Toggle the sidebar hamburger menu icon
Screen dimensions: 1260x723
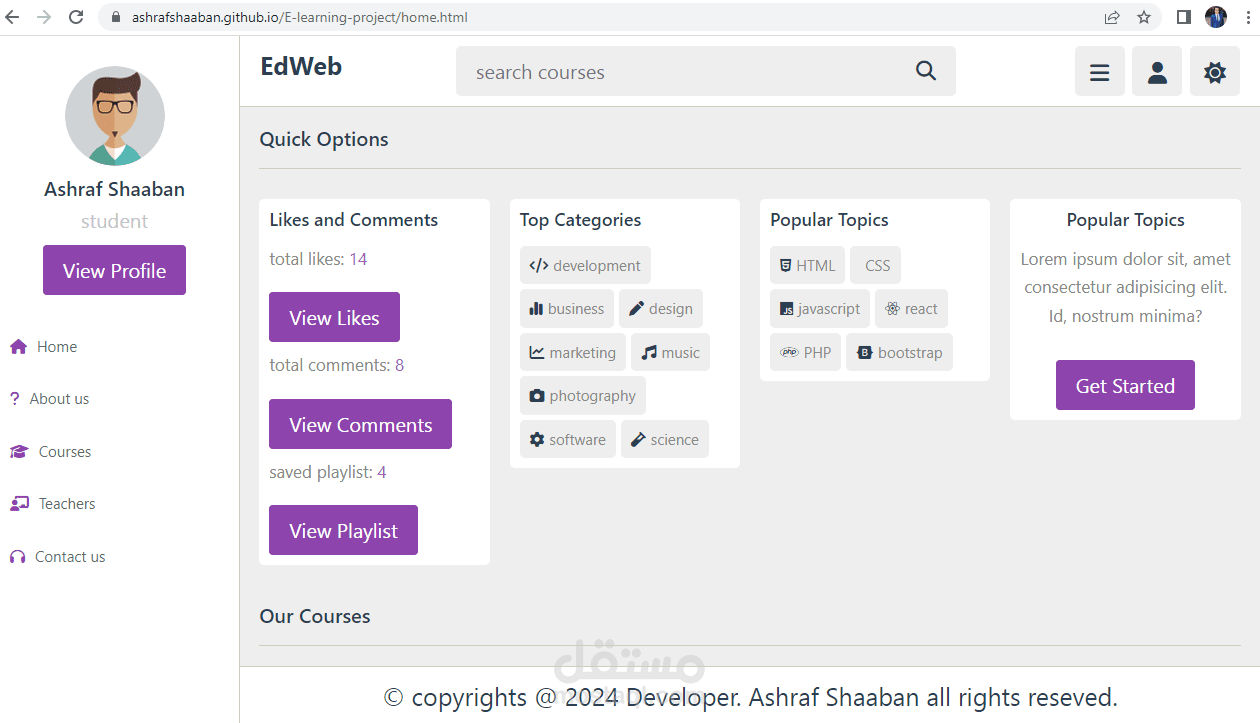(x=1099, y=72)
